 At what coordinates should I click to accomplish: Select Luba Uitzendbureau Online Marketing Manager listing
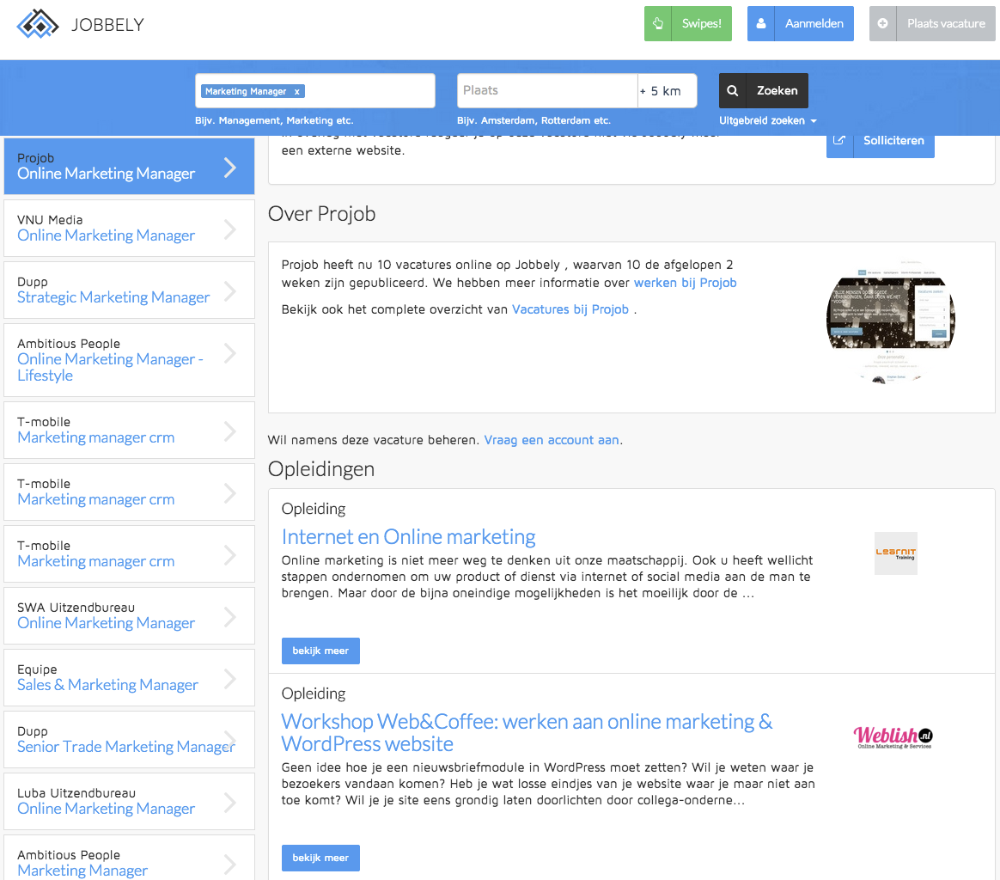(129, 802)
